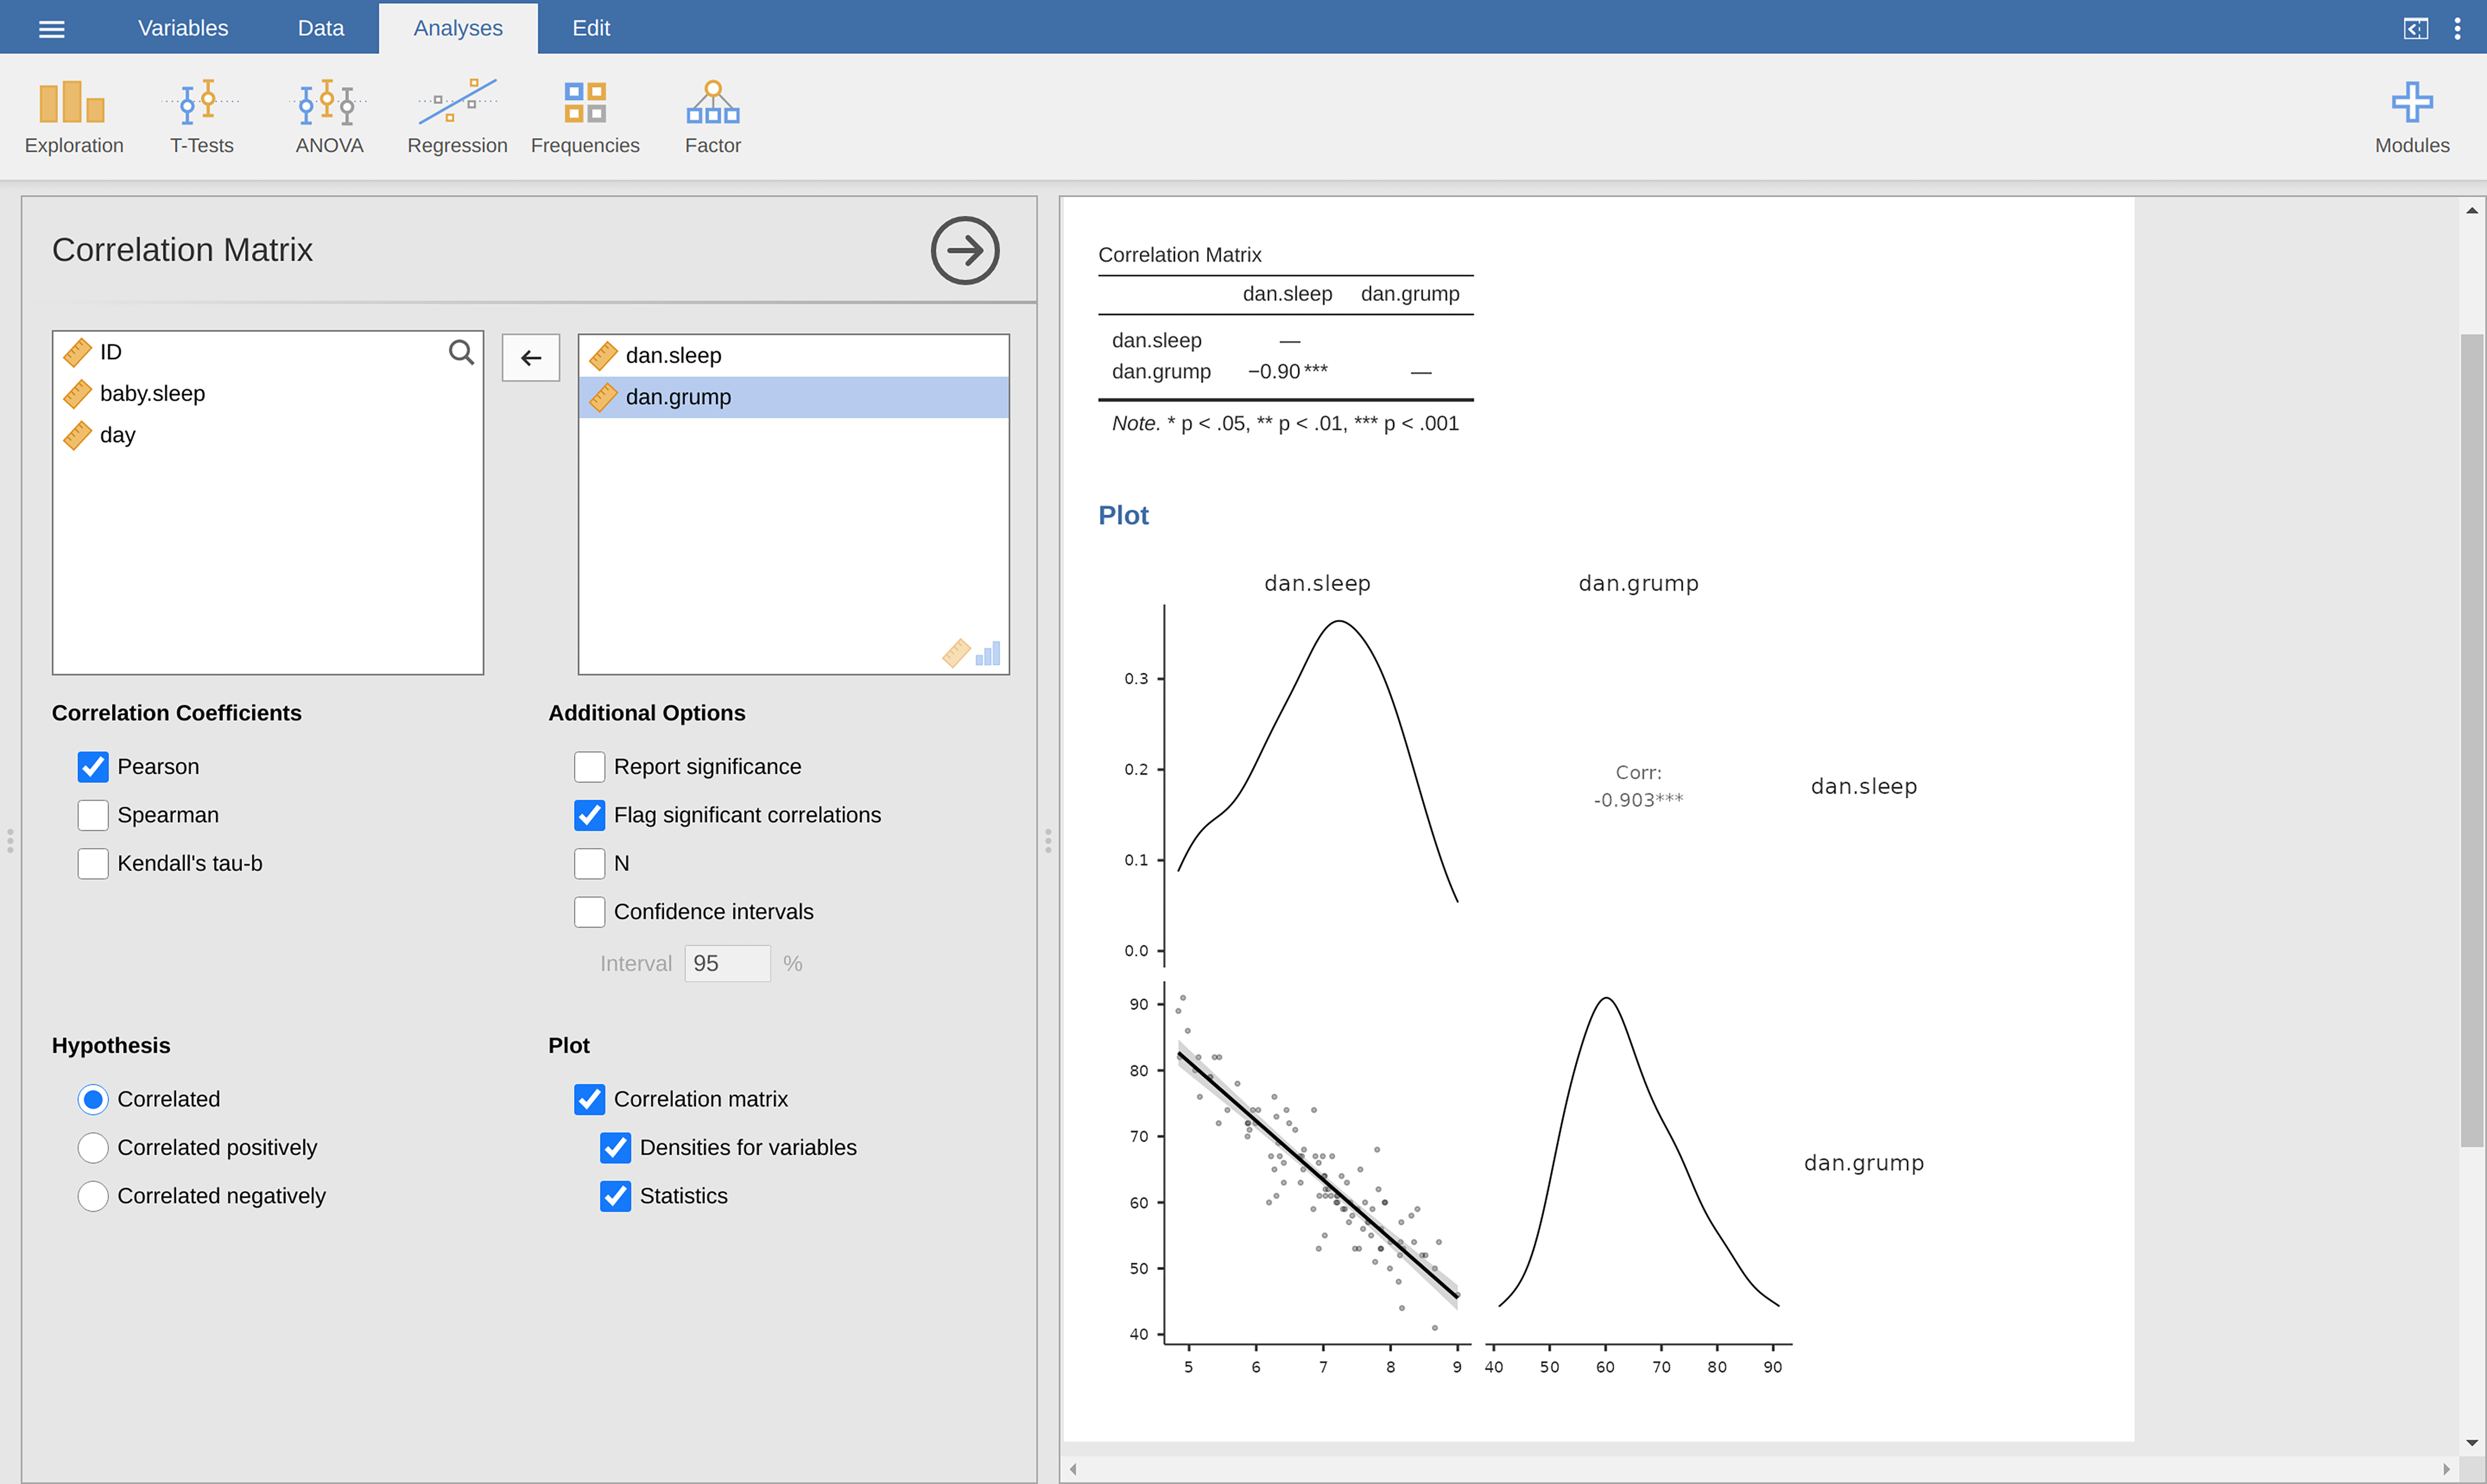Switch to the Analyses tab
This screenshot has width=2487, height=1484.
click(x=458, y=28)
